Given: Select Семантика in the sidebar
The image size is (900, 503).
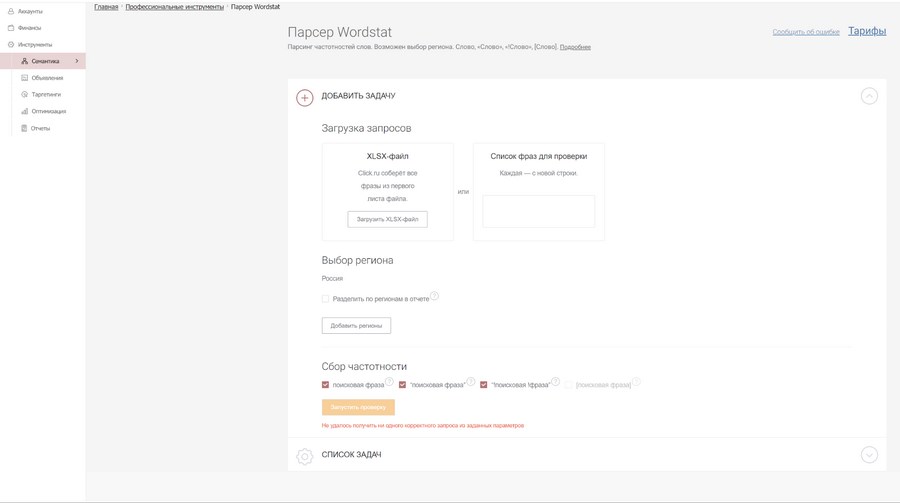Looking at the screenshot, I should 42,61.
